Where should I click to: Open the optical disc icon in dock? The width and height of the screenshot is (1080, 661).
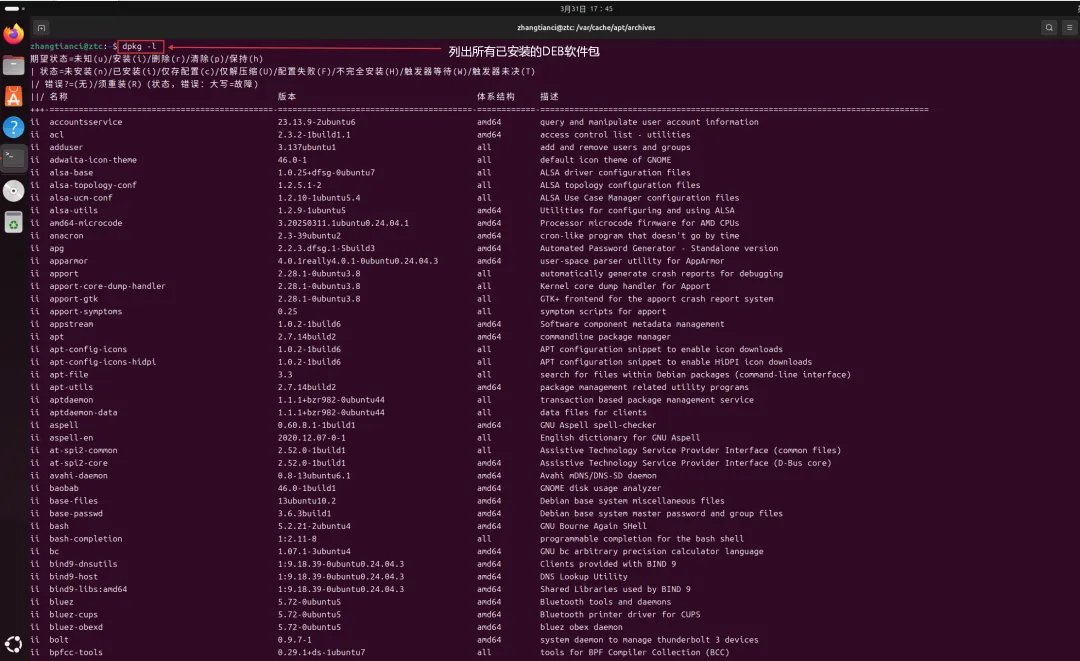tap(14, 191)
